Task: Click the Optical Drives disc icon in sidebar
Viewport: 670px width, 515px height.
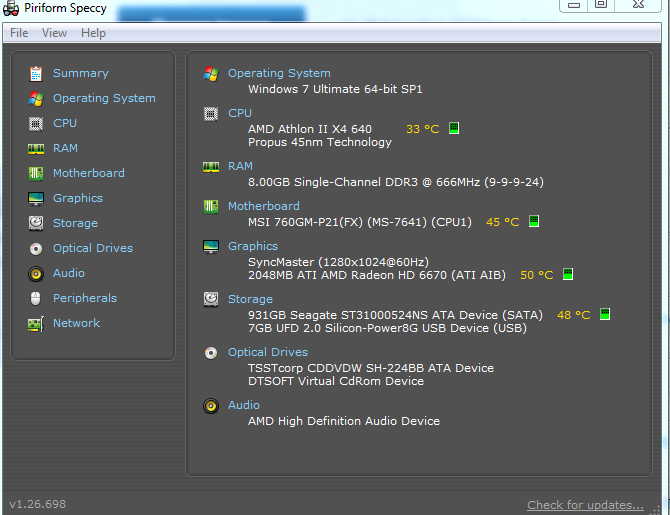Action: click(x=36, y=248)
